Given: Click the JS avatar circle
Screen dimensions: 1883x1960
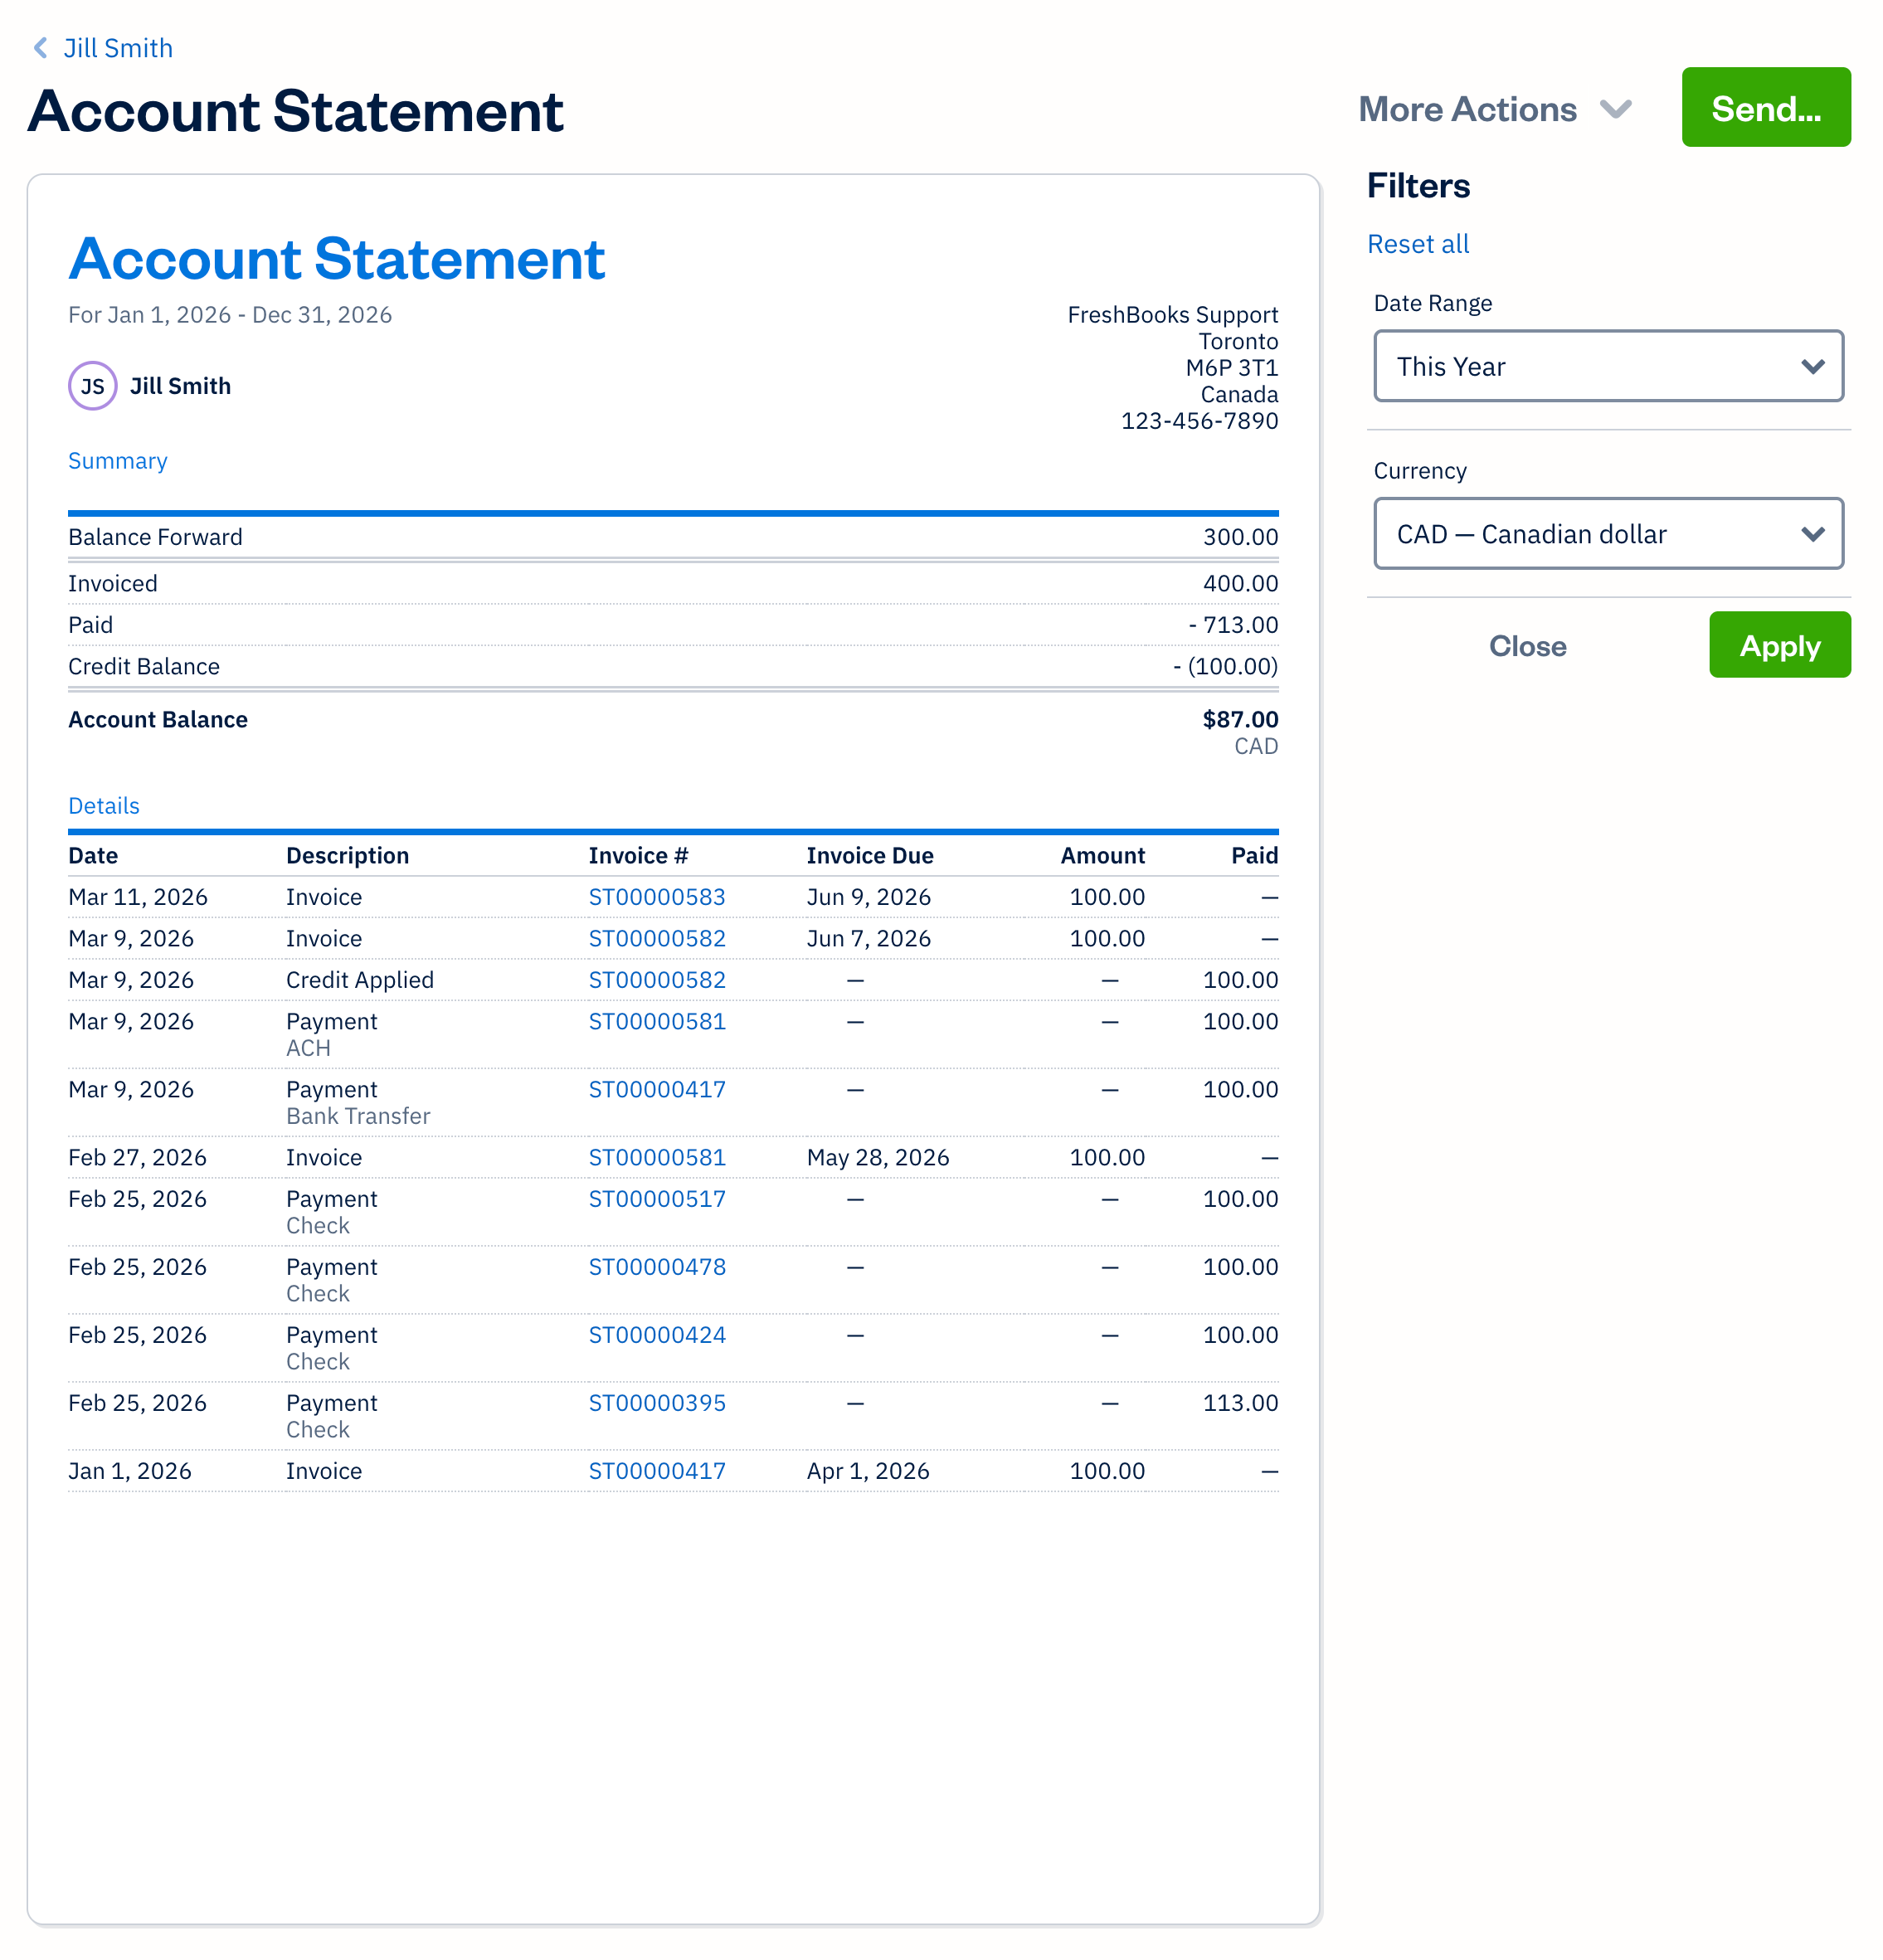Looking at the screenshot, I should pyautogui.click(x=92, y=385).
